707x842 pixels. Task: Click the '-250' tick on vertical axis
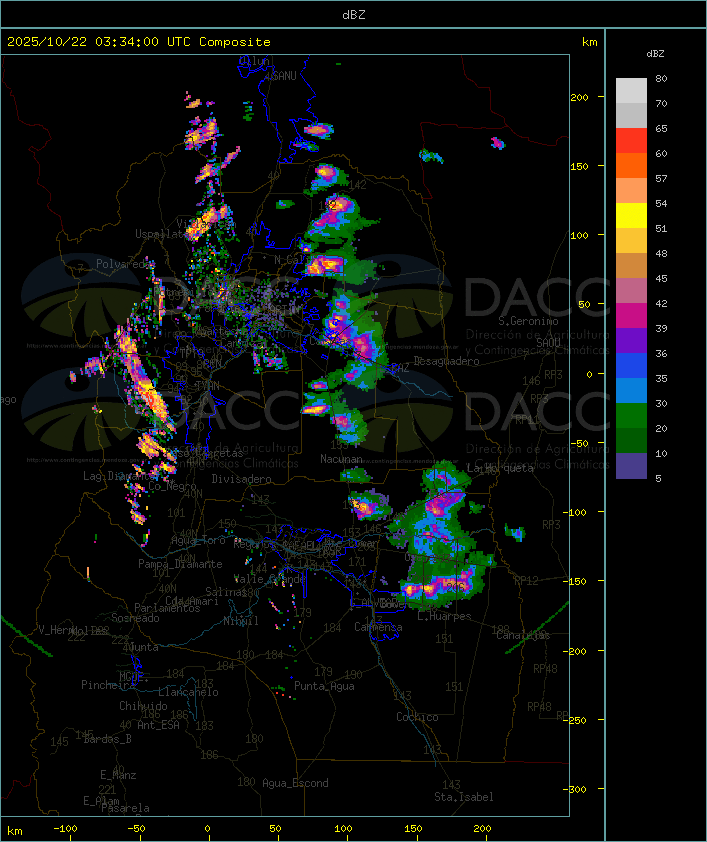pos(576,720)
